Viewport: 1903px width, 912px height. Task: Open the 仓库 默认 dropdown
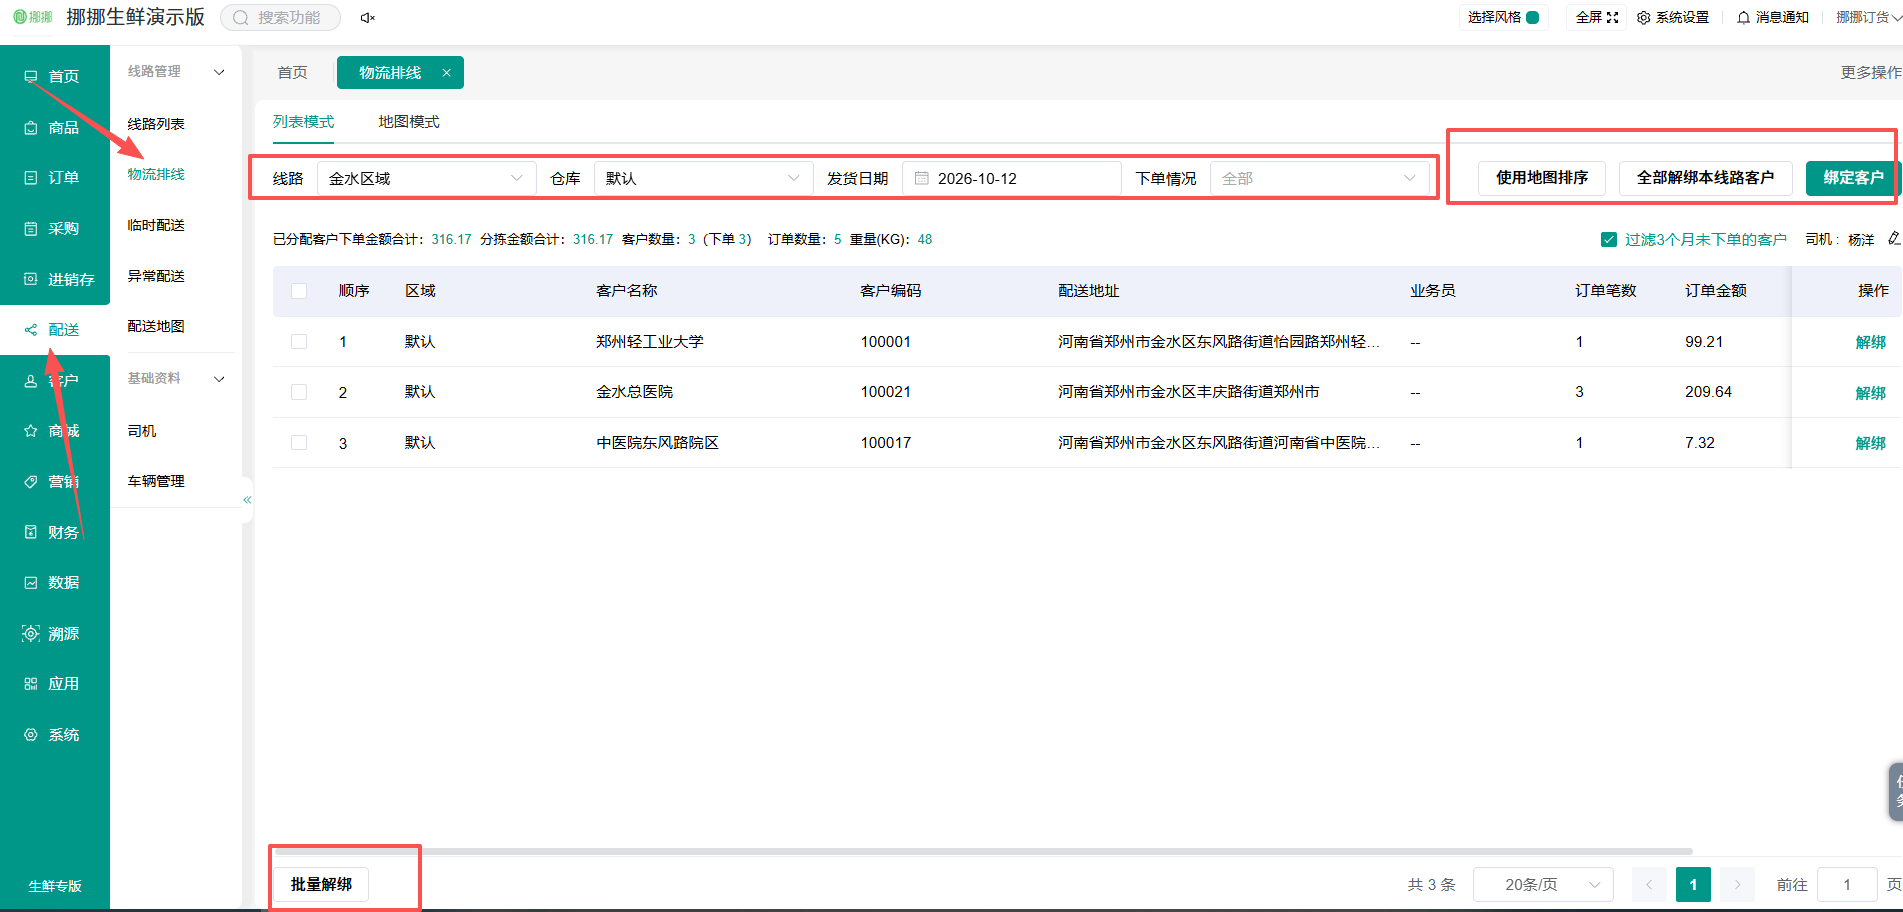pos(704,178)
